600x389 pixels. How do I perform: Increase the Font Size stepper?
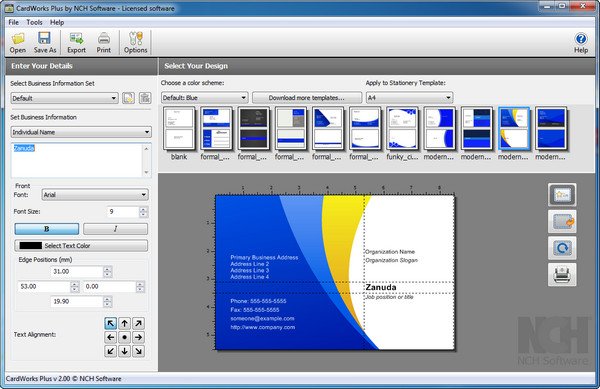[x=143, y=209]
